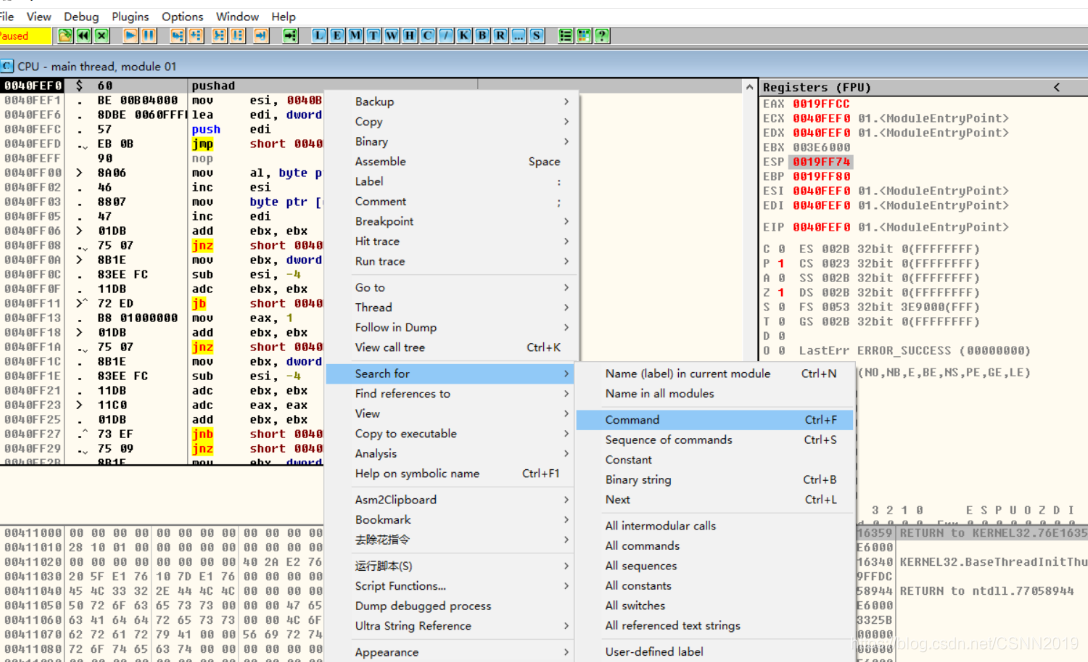This screenshot has width=1088, height=662.
Task: Select Sequence of commands entry
Action: coord(715,440)
